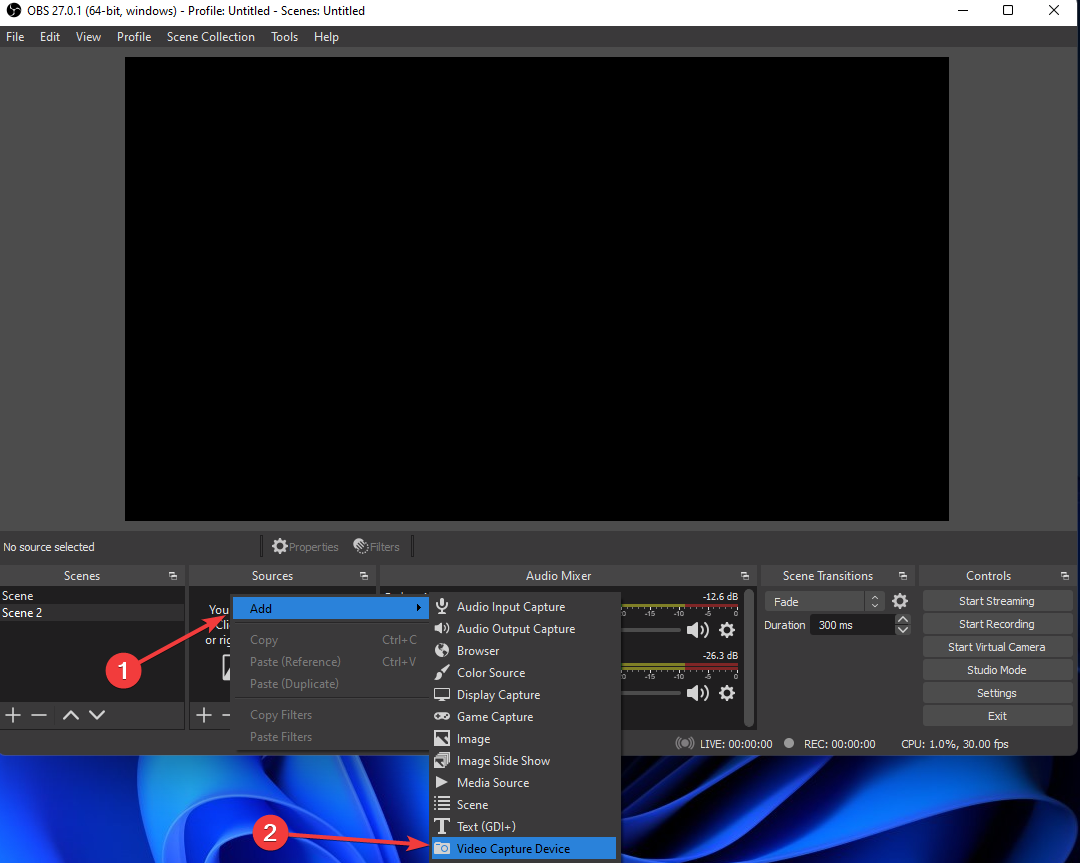The image size is (1080, 863).
Task: Click the Video Capture Device camera icon
Action: (x=442, y=849)
